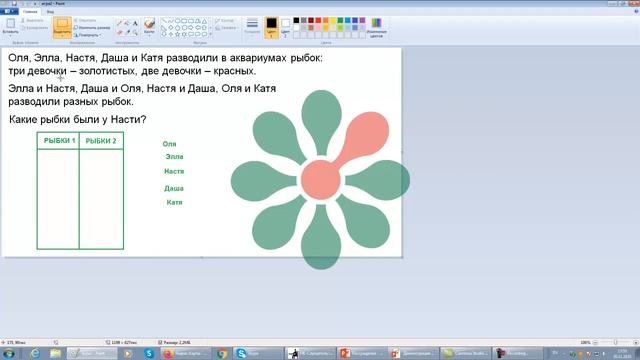Click the Cut (Вырезать) command

pyautogui.click(x=32, y=20)
